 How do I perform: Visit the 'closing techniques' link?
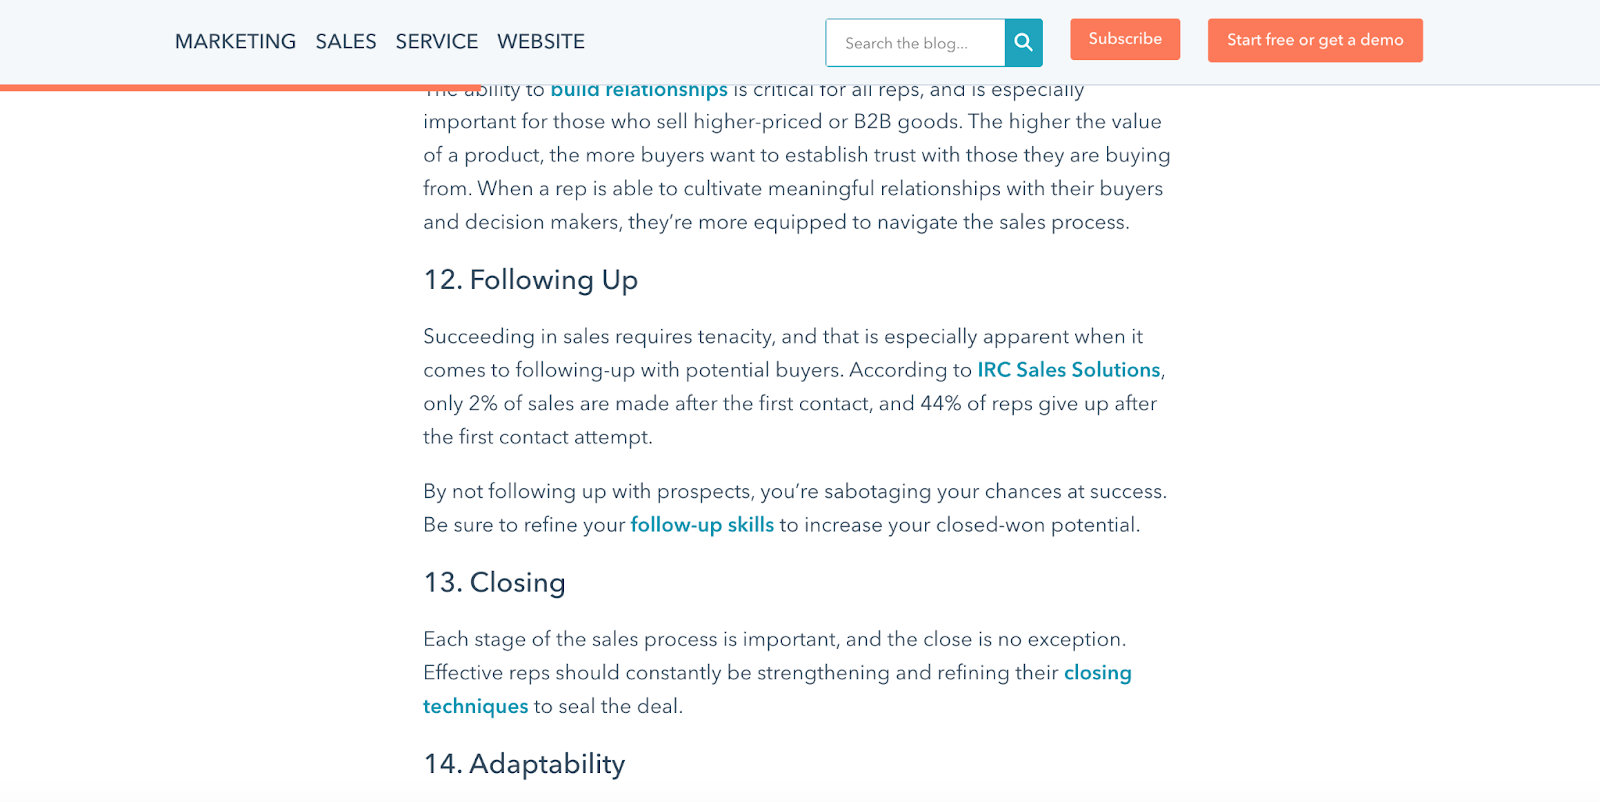click(x=1097, y=673)
